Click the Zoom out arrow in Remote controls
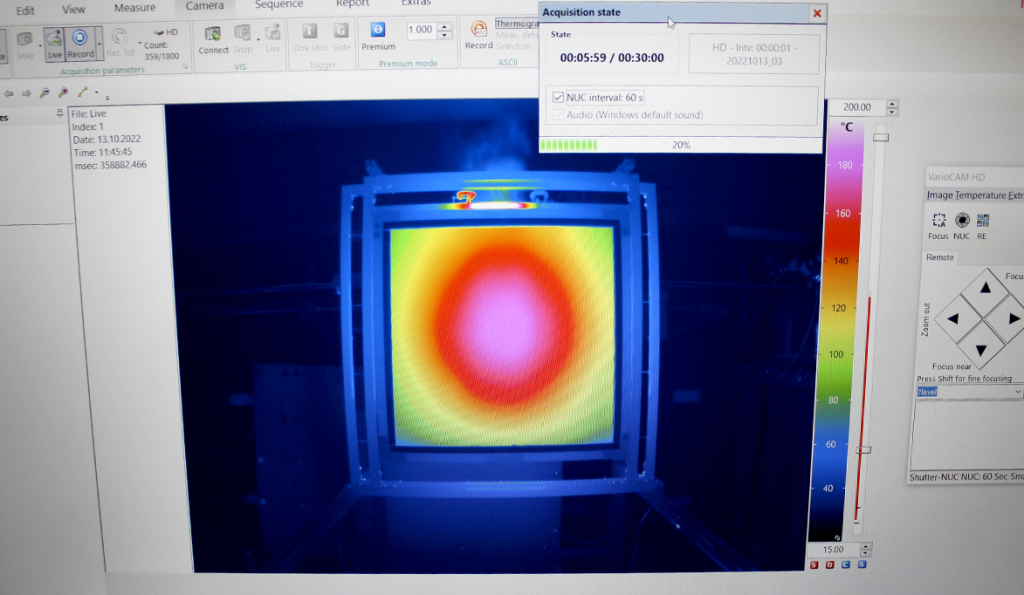1024x595 pixels. [x=954, y=317]
